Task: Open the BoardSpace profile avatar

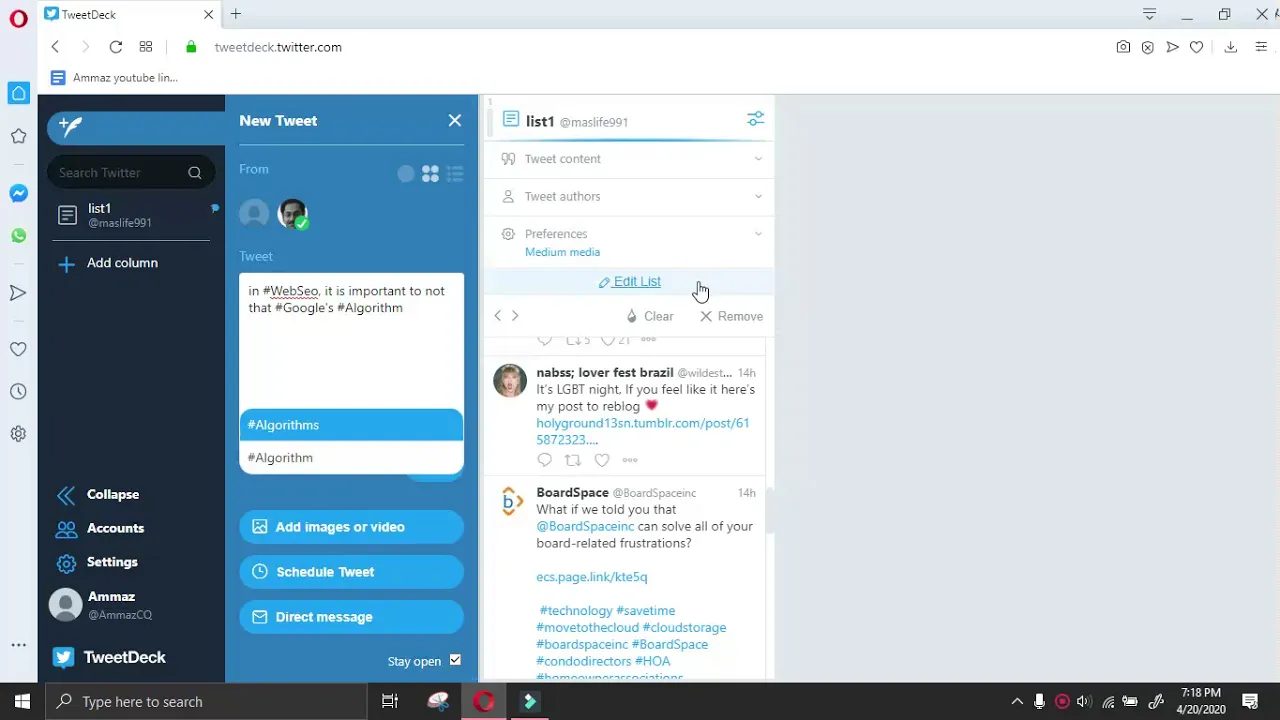Action: (x=511, y=501)
